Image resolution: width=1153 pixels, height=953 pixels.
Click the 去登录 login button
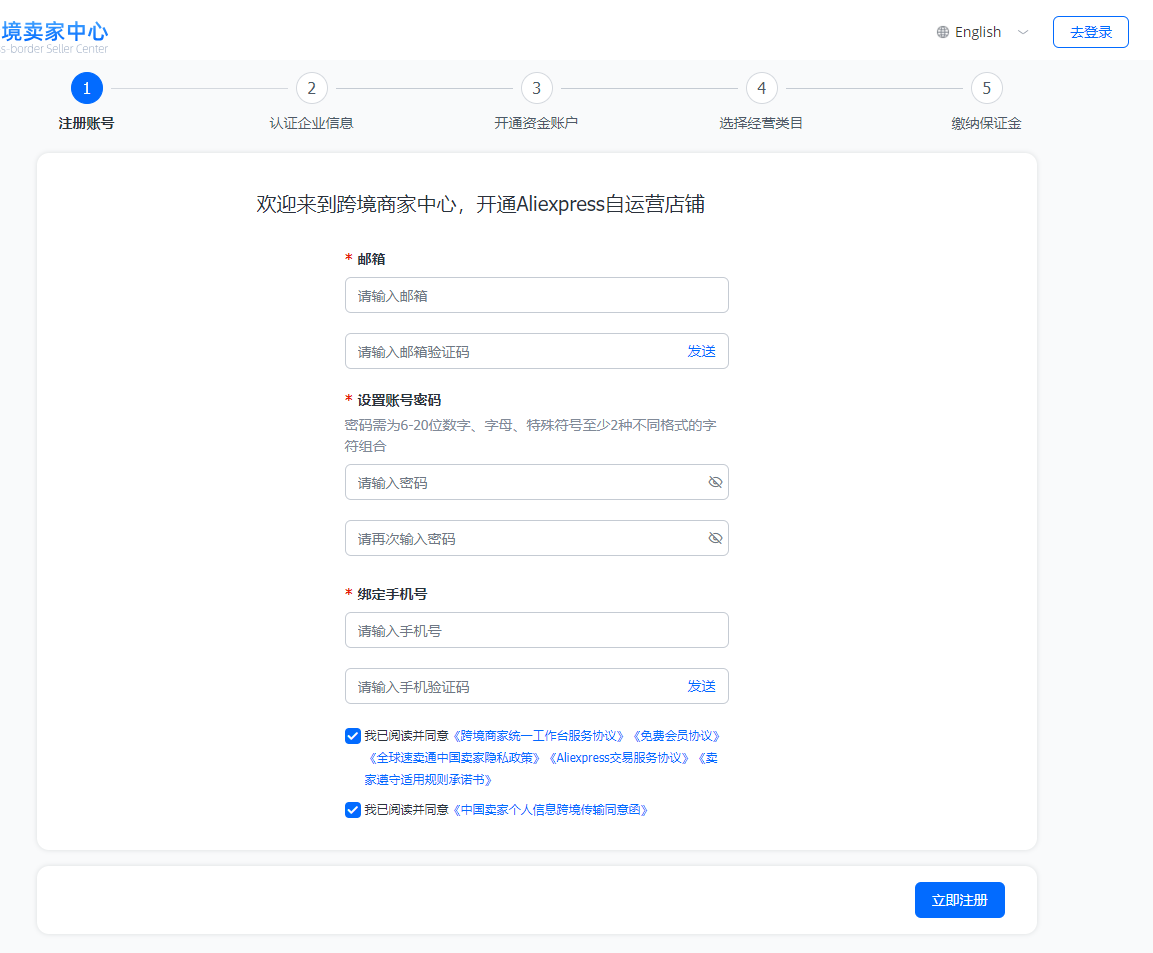click(x=1090, y=32)
